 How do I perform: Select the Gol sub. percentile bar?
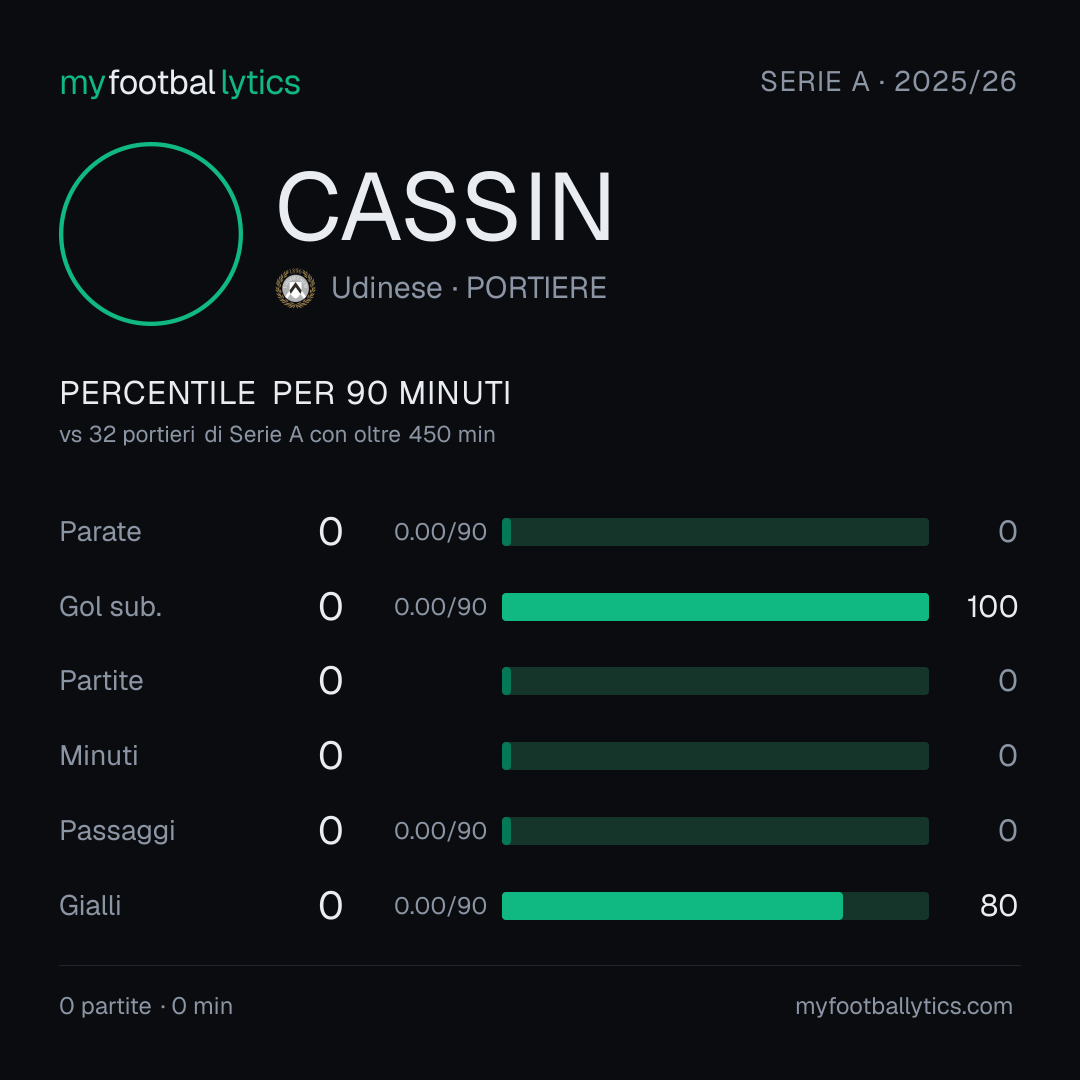tap(715, 607)
